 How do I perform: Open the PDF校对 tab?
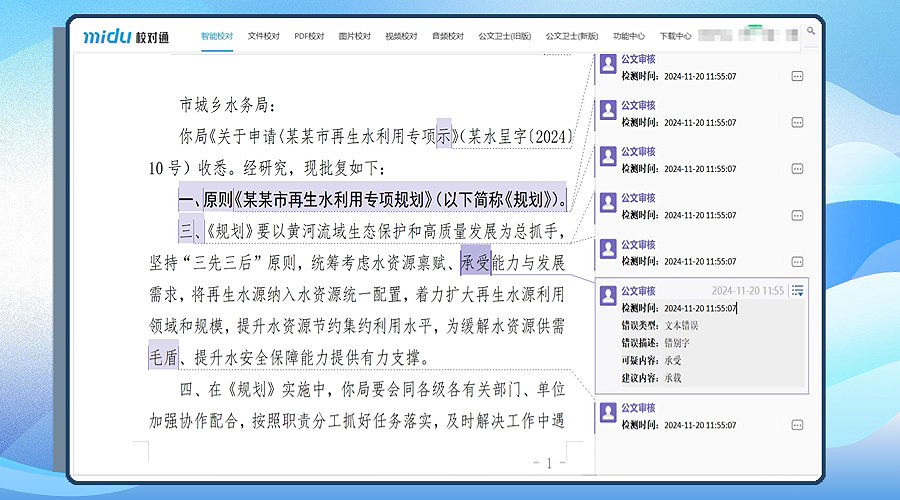[309, 36]
